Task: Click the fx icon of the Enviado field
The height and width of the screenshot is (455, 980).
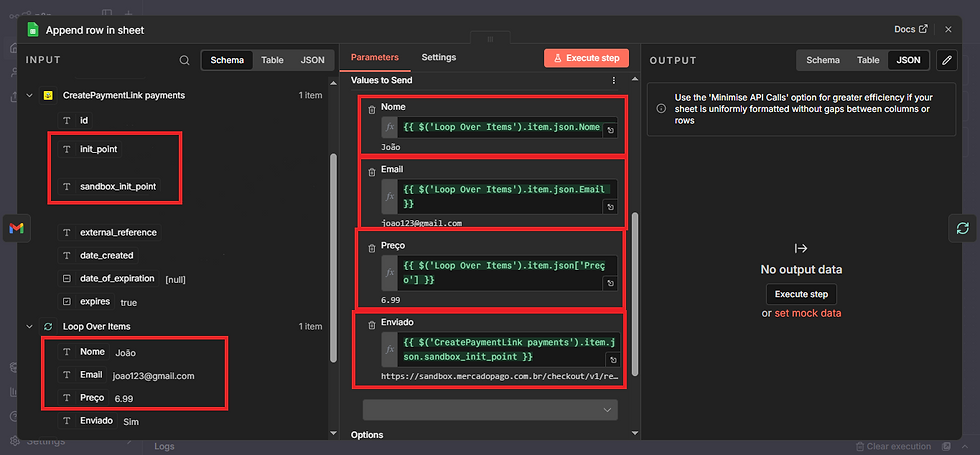Action: tap(390, 349)
